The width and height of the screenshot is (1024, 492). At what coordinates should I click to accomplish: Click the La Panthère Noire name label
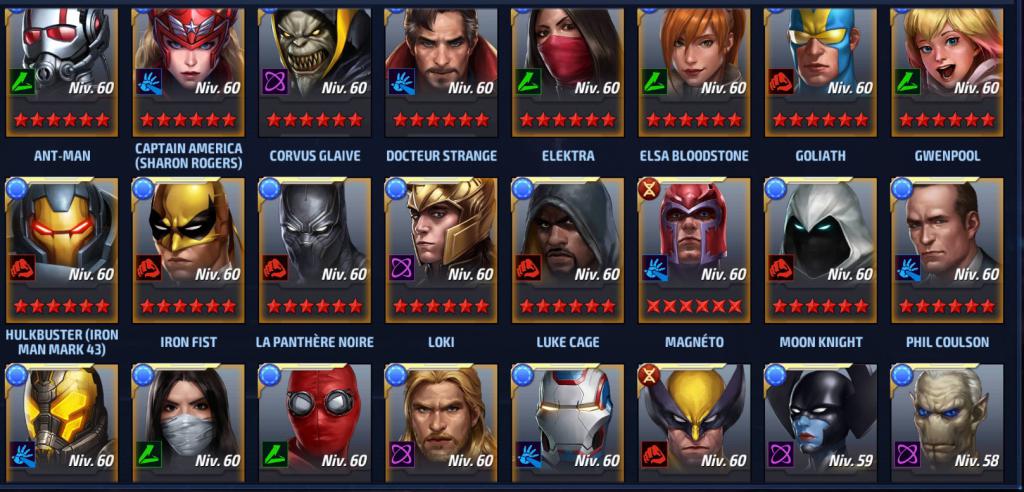(x=315, y=342)
